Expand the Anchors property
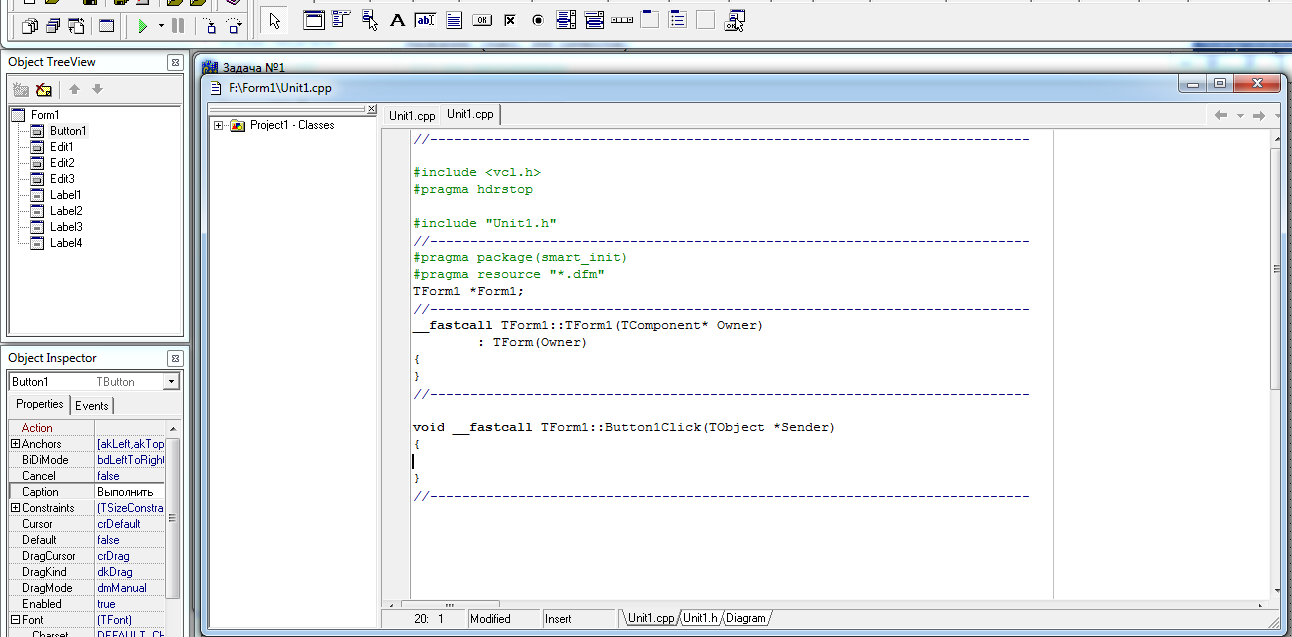The width and height of the screenshot is (1292, 637). point(15,444)
